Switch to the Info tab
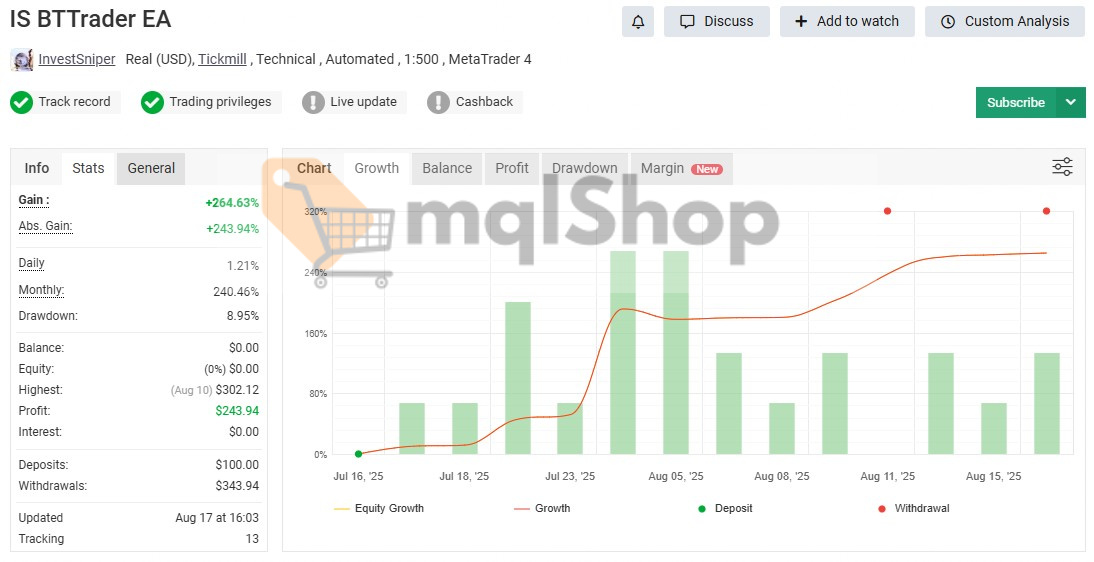The width and height of the screenshot is (1094, 562). [36, 168]
